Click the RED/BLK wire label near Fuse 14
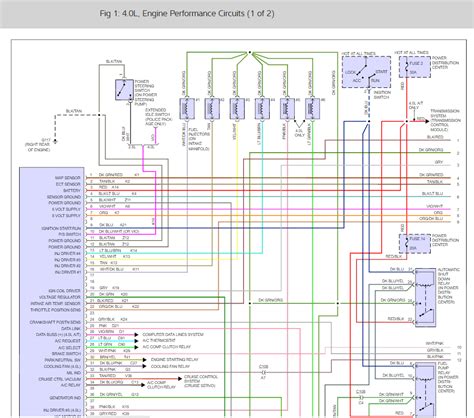The image size is (474, 418). tap(393, 257)
